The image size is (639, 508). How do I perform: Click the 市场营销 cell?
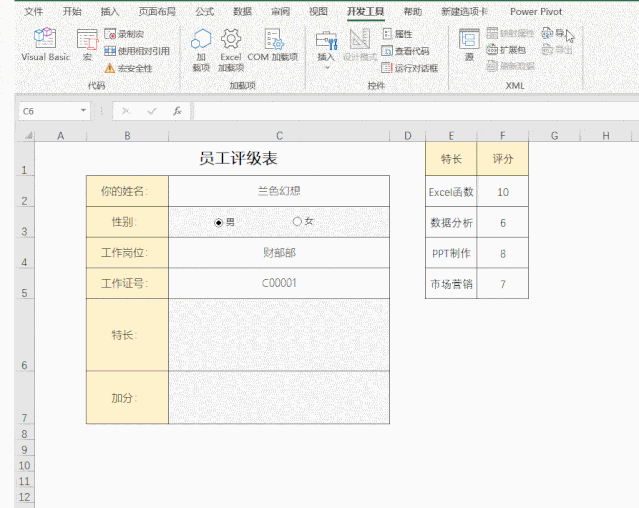click(x=451, y=284)
